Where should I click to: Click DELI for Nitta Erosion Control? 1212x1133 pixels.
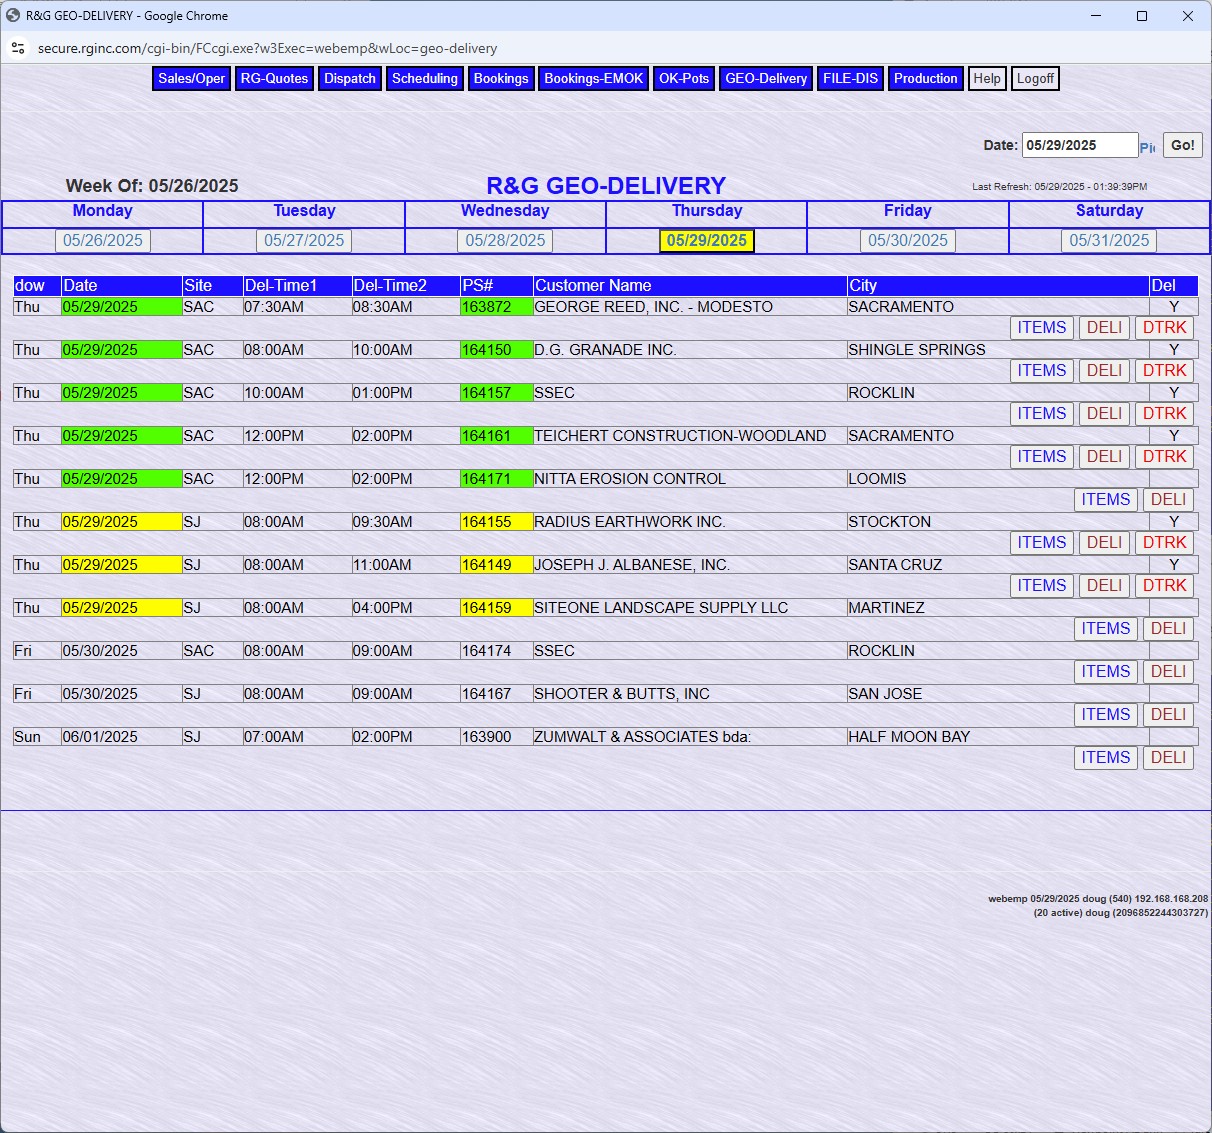click(1168, 500)
